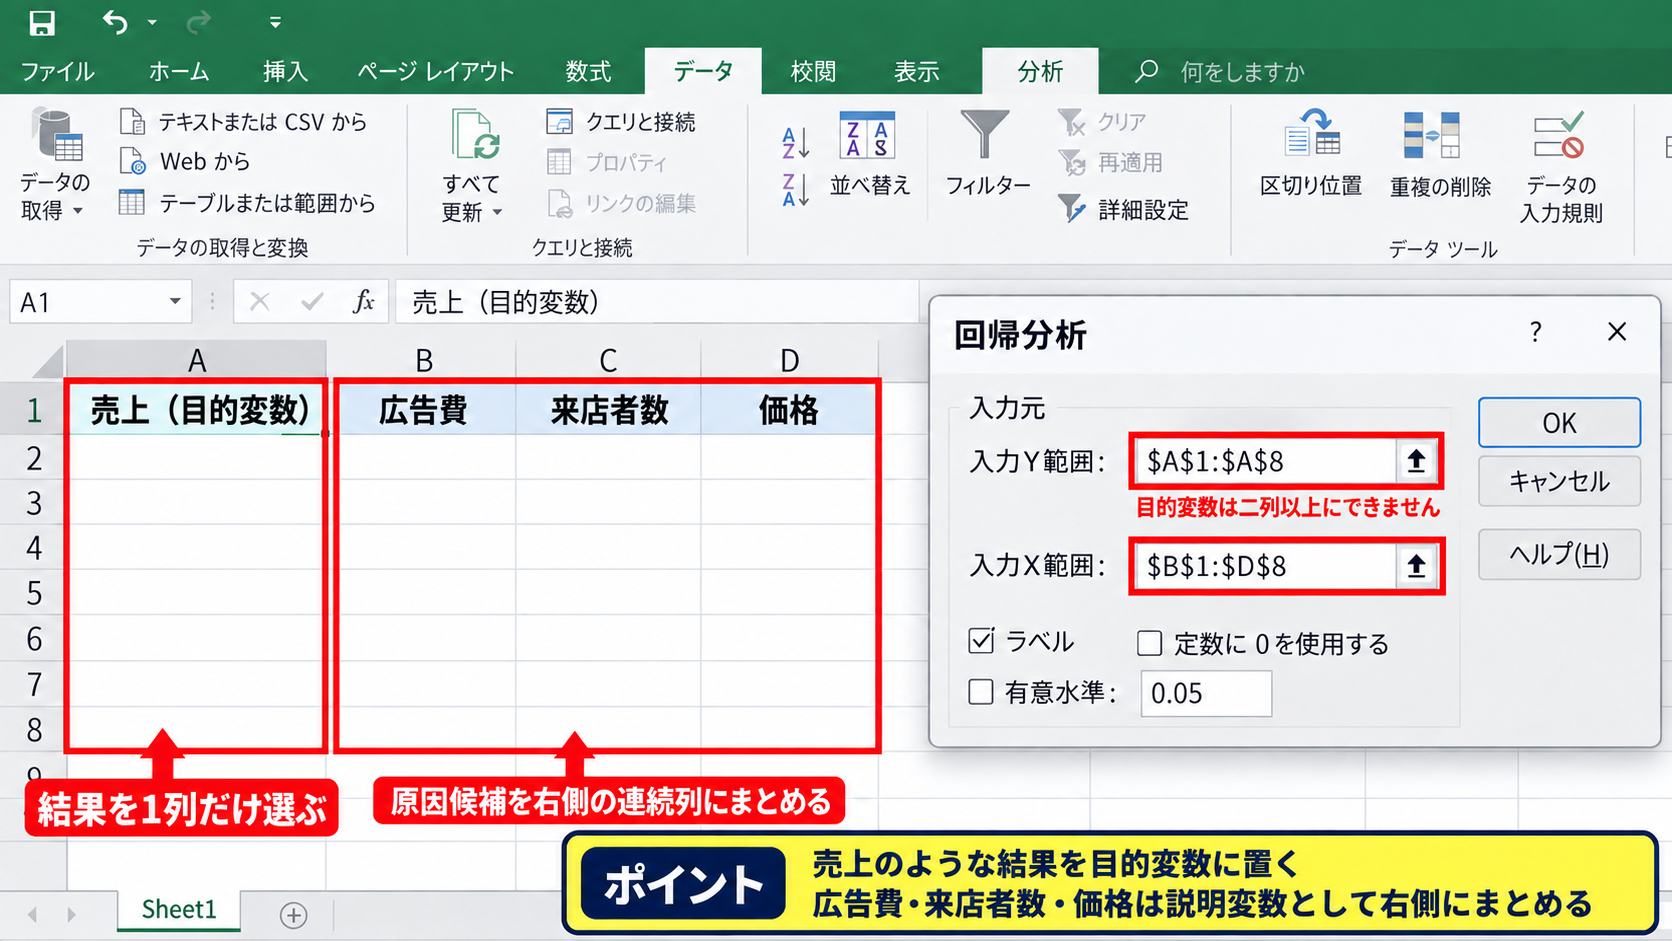Open the Name Box dropdown arrow
This screenshot has width=1672, height=941.
click(x=175, y=301)
